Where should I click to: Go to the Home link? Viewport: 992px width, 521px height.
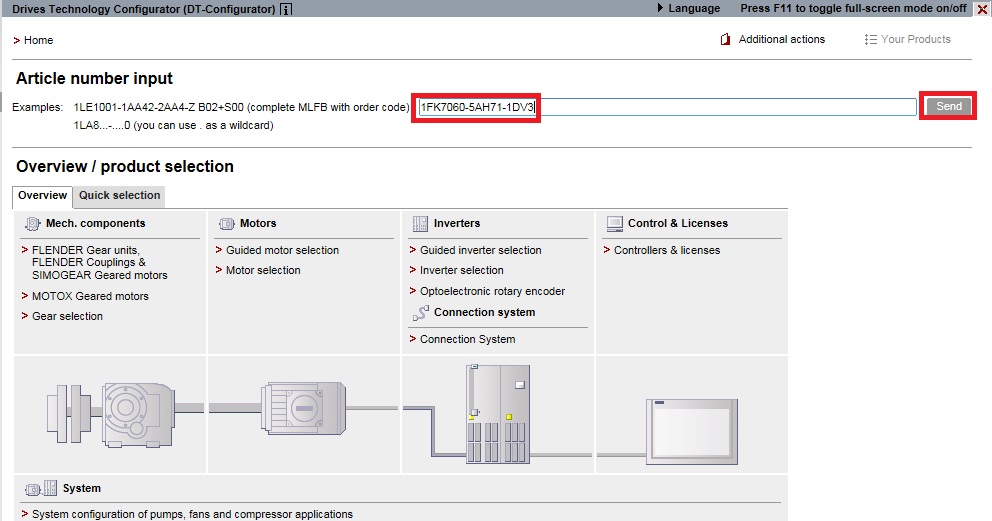pos(38,40)
